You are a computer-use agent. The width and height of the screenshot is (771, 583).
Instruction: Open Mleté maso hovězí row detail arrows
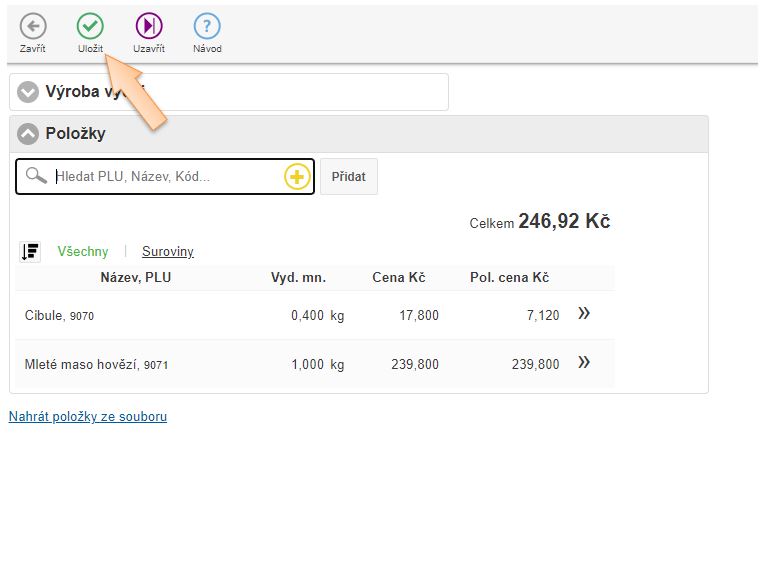584,363
